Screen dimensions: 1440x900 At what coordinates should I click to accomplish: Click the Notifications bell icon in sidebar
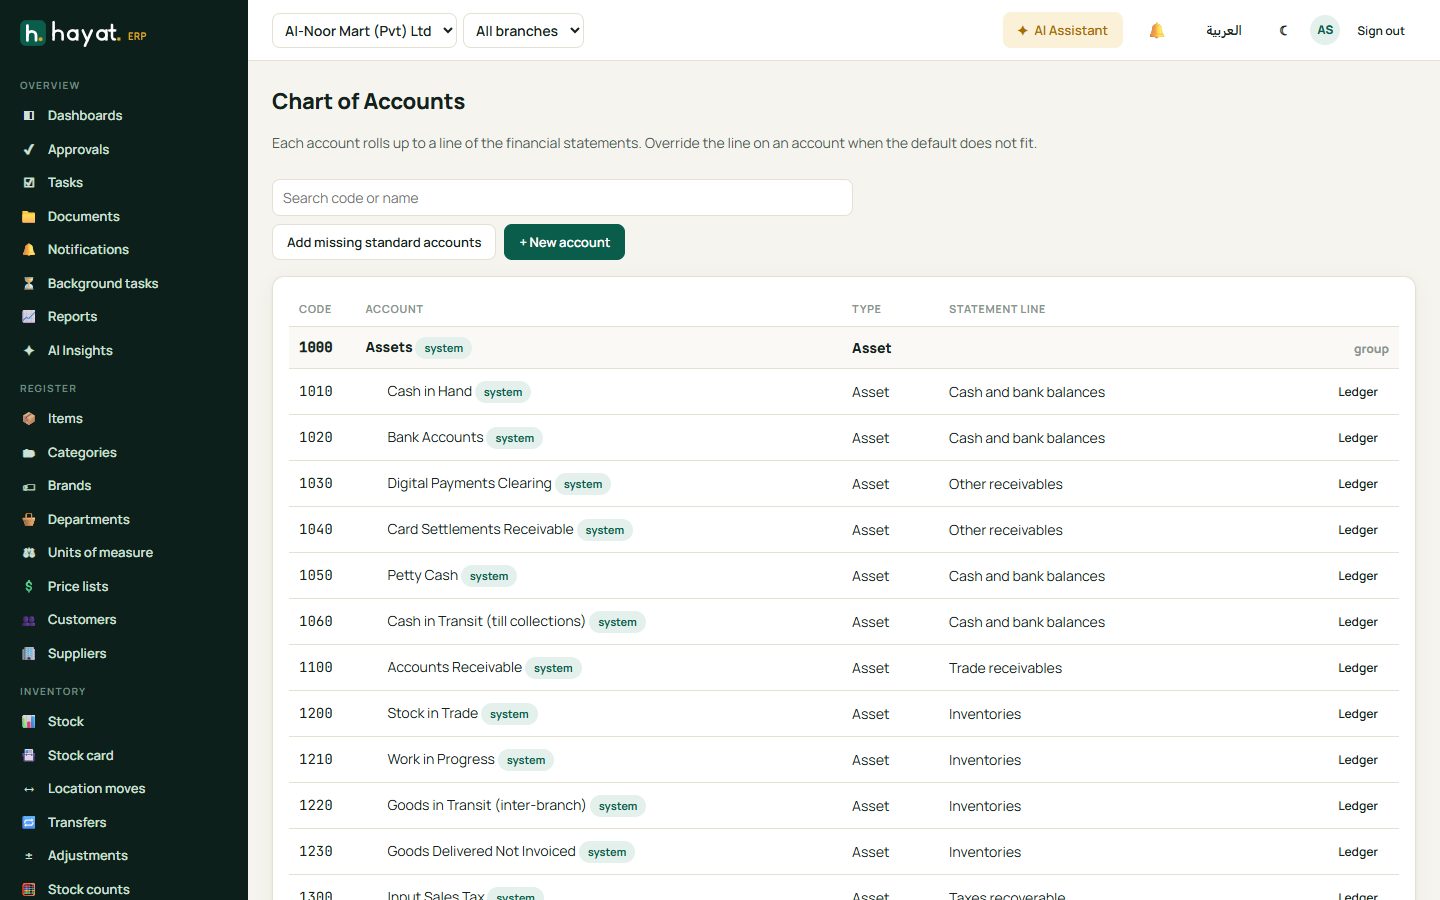[x=29, y=250]
